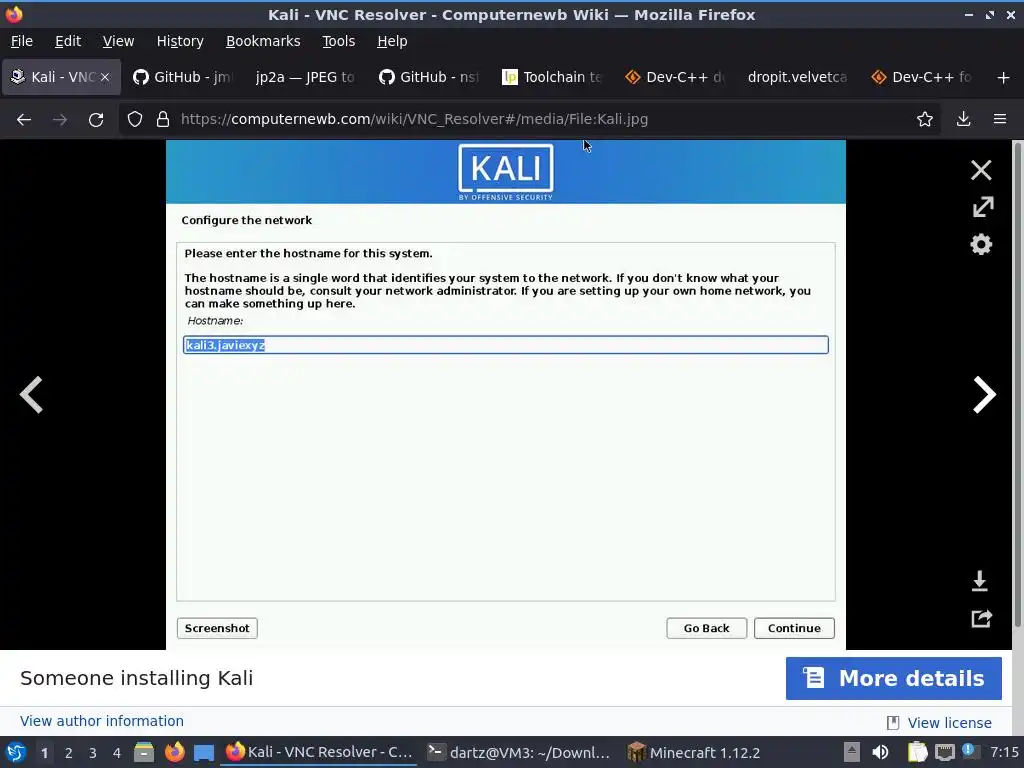The width and height of the screenshot is (1024, 768).
Task: Open the volume control in the tray
Action: click(880, 752)
